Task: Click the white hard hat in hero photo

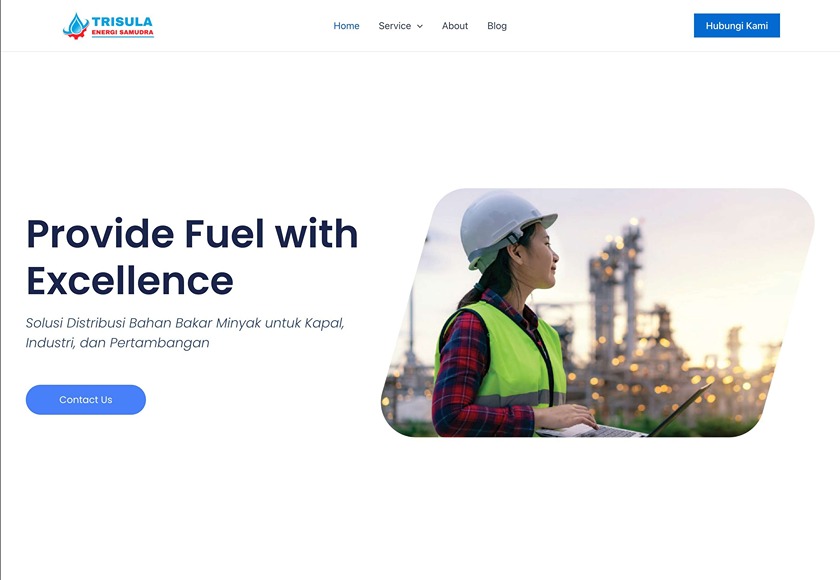Action: [x=504, y=227]
